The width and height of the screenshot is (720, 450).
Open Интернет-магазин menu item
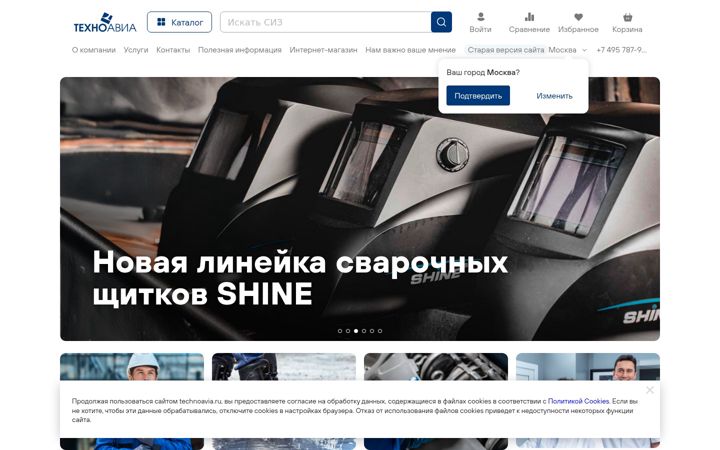[323, 50]
